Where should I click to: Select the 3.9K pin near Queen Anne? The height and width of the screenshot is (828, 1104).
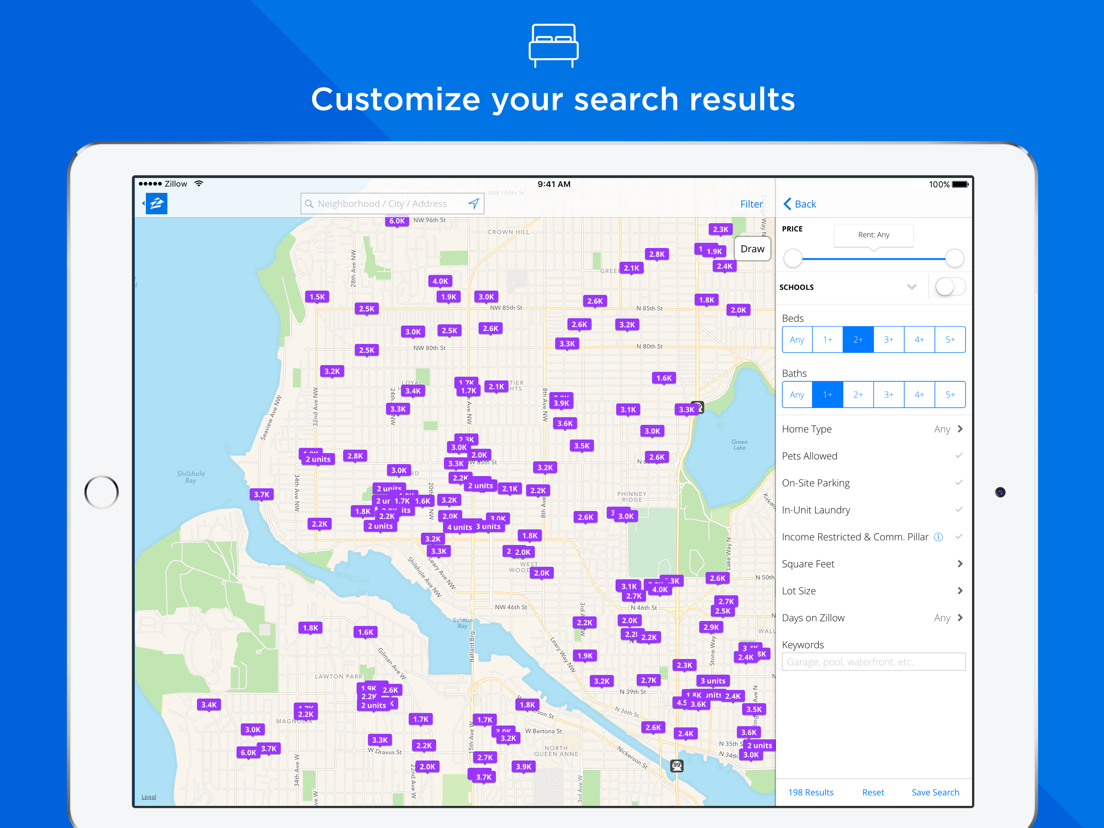(523, 767)
